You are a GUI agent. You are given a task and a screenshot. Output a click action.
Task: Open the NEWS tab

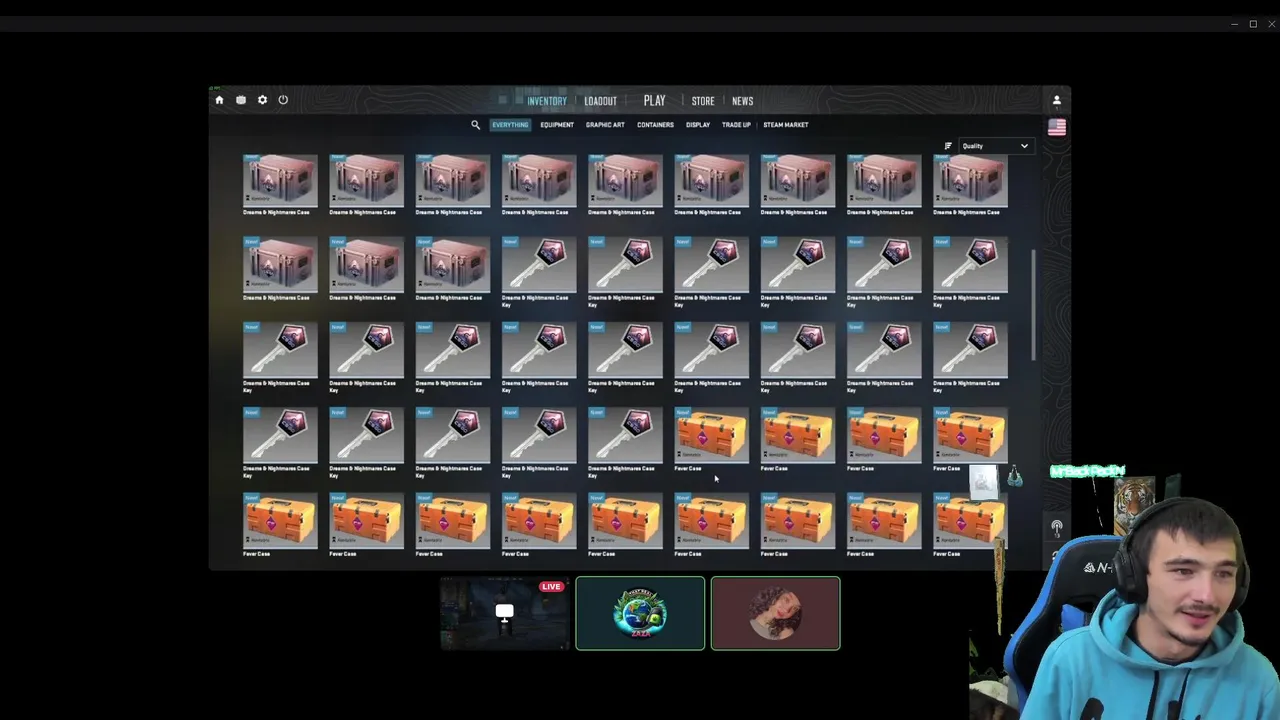coord(742,101)
